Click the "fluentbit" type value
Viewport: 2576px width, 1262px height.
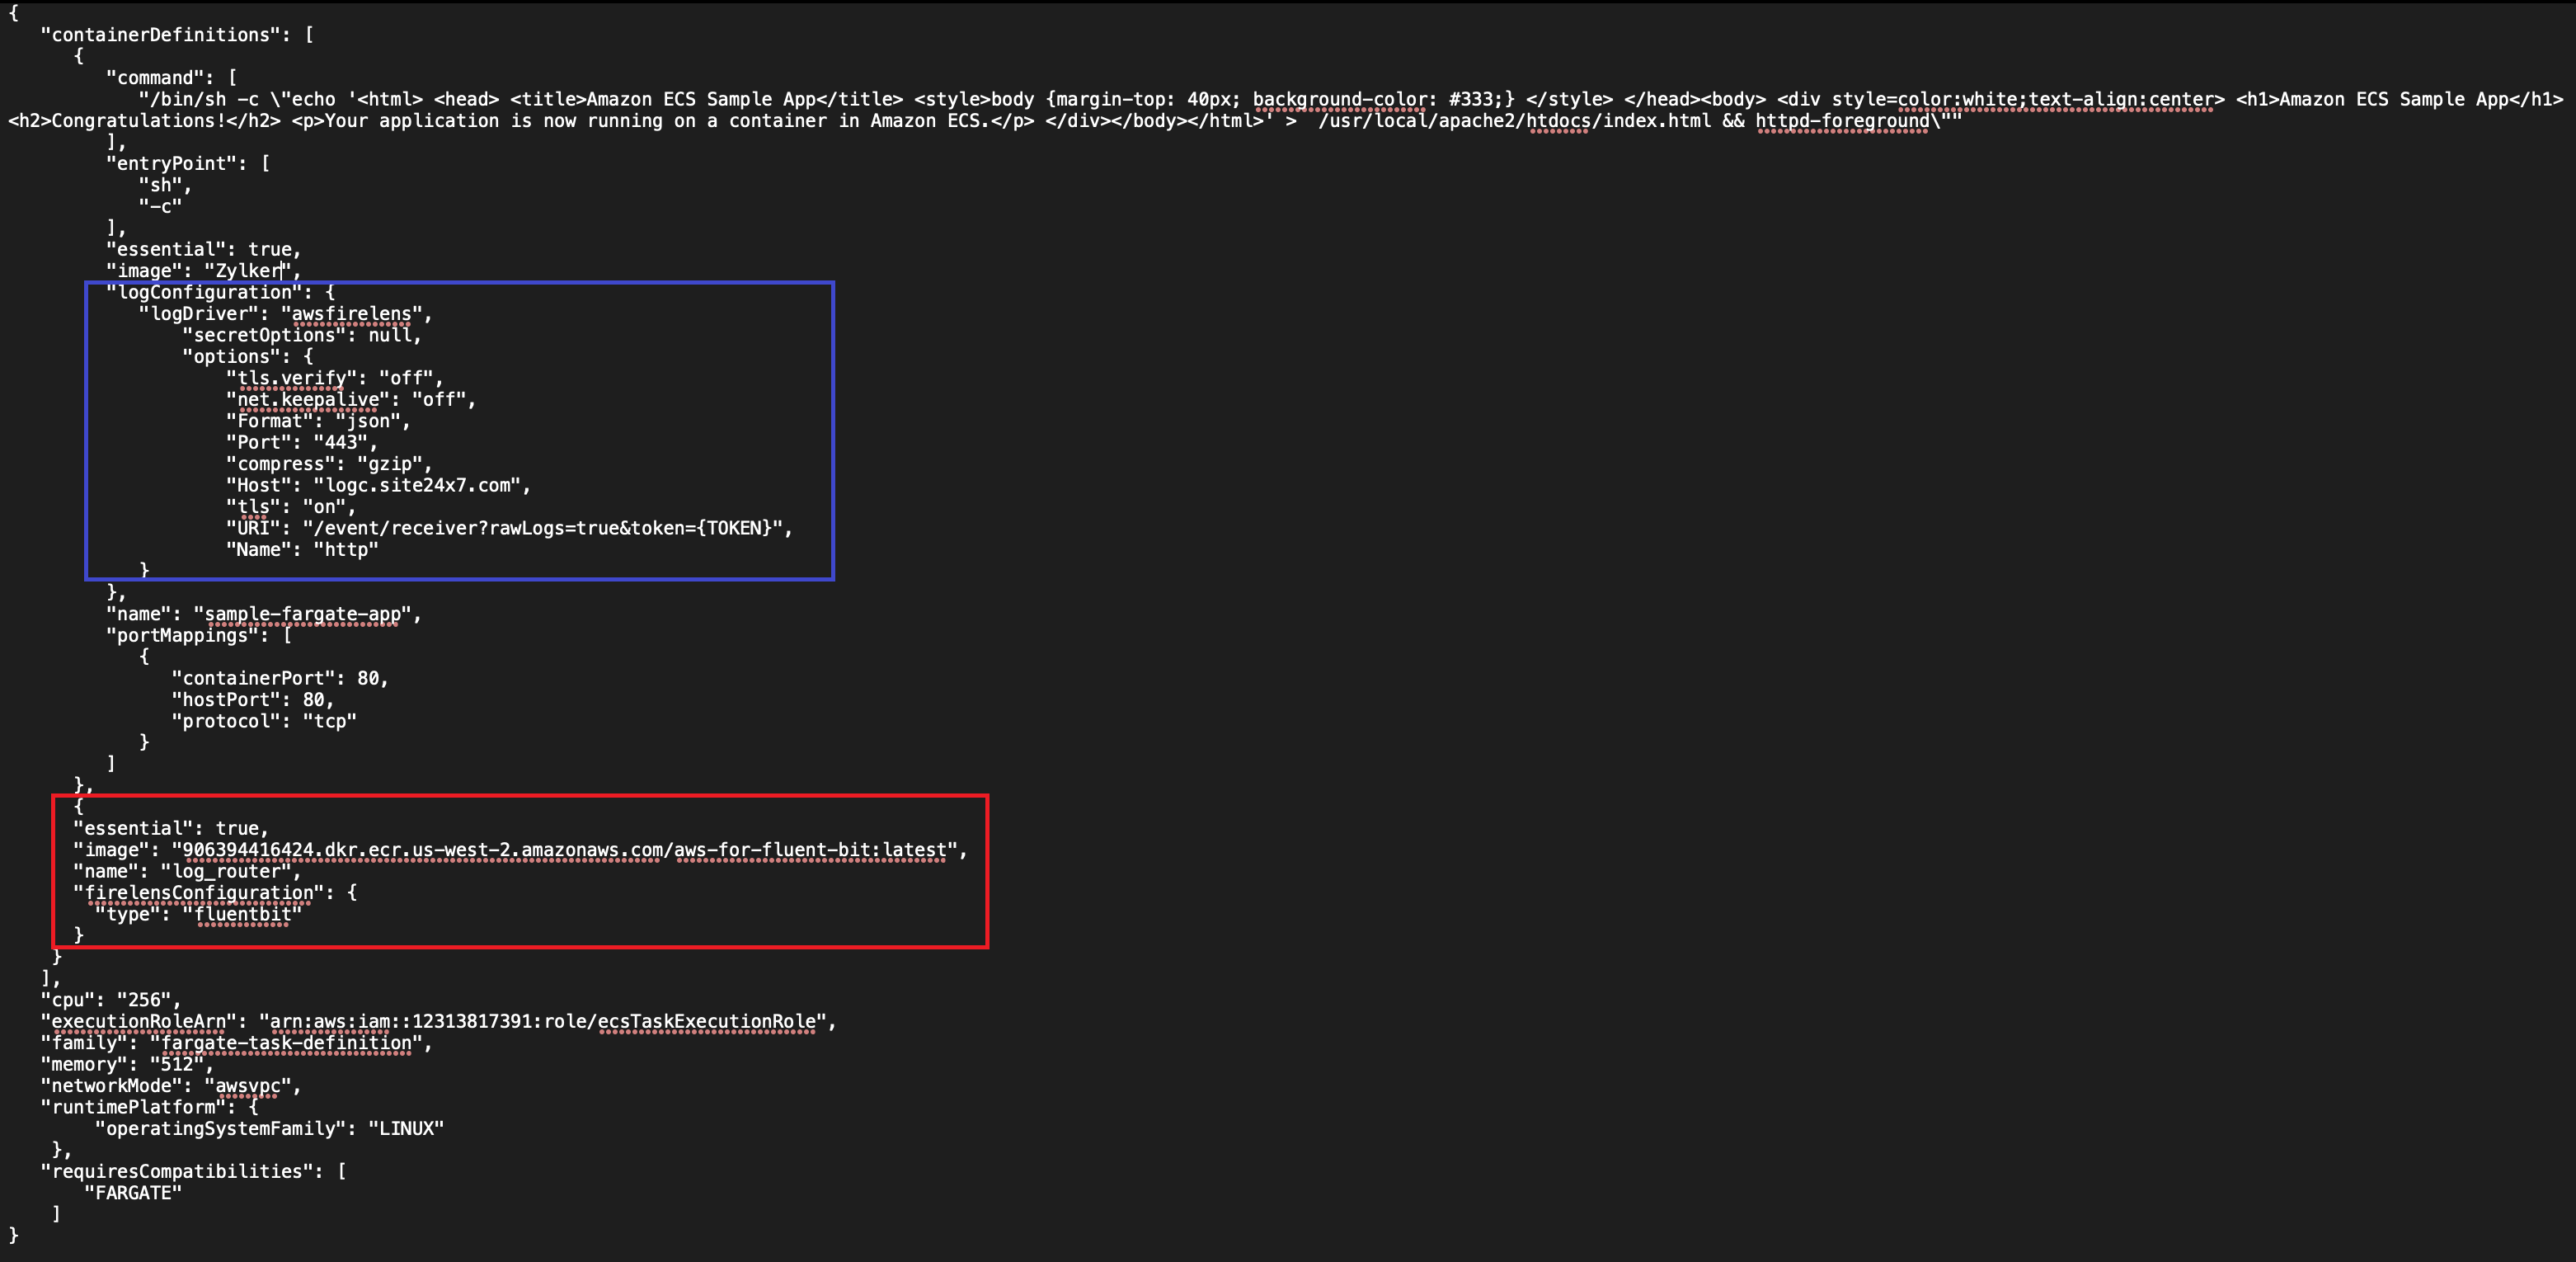tap(243, 914)
